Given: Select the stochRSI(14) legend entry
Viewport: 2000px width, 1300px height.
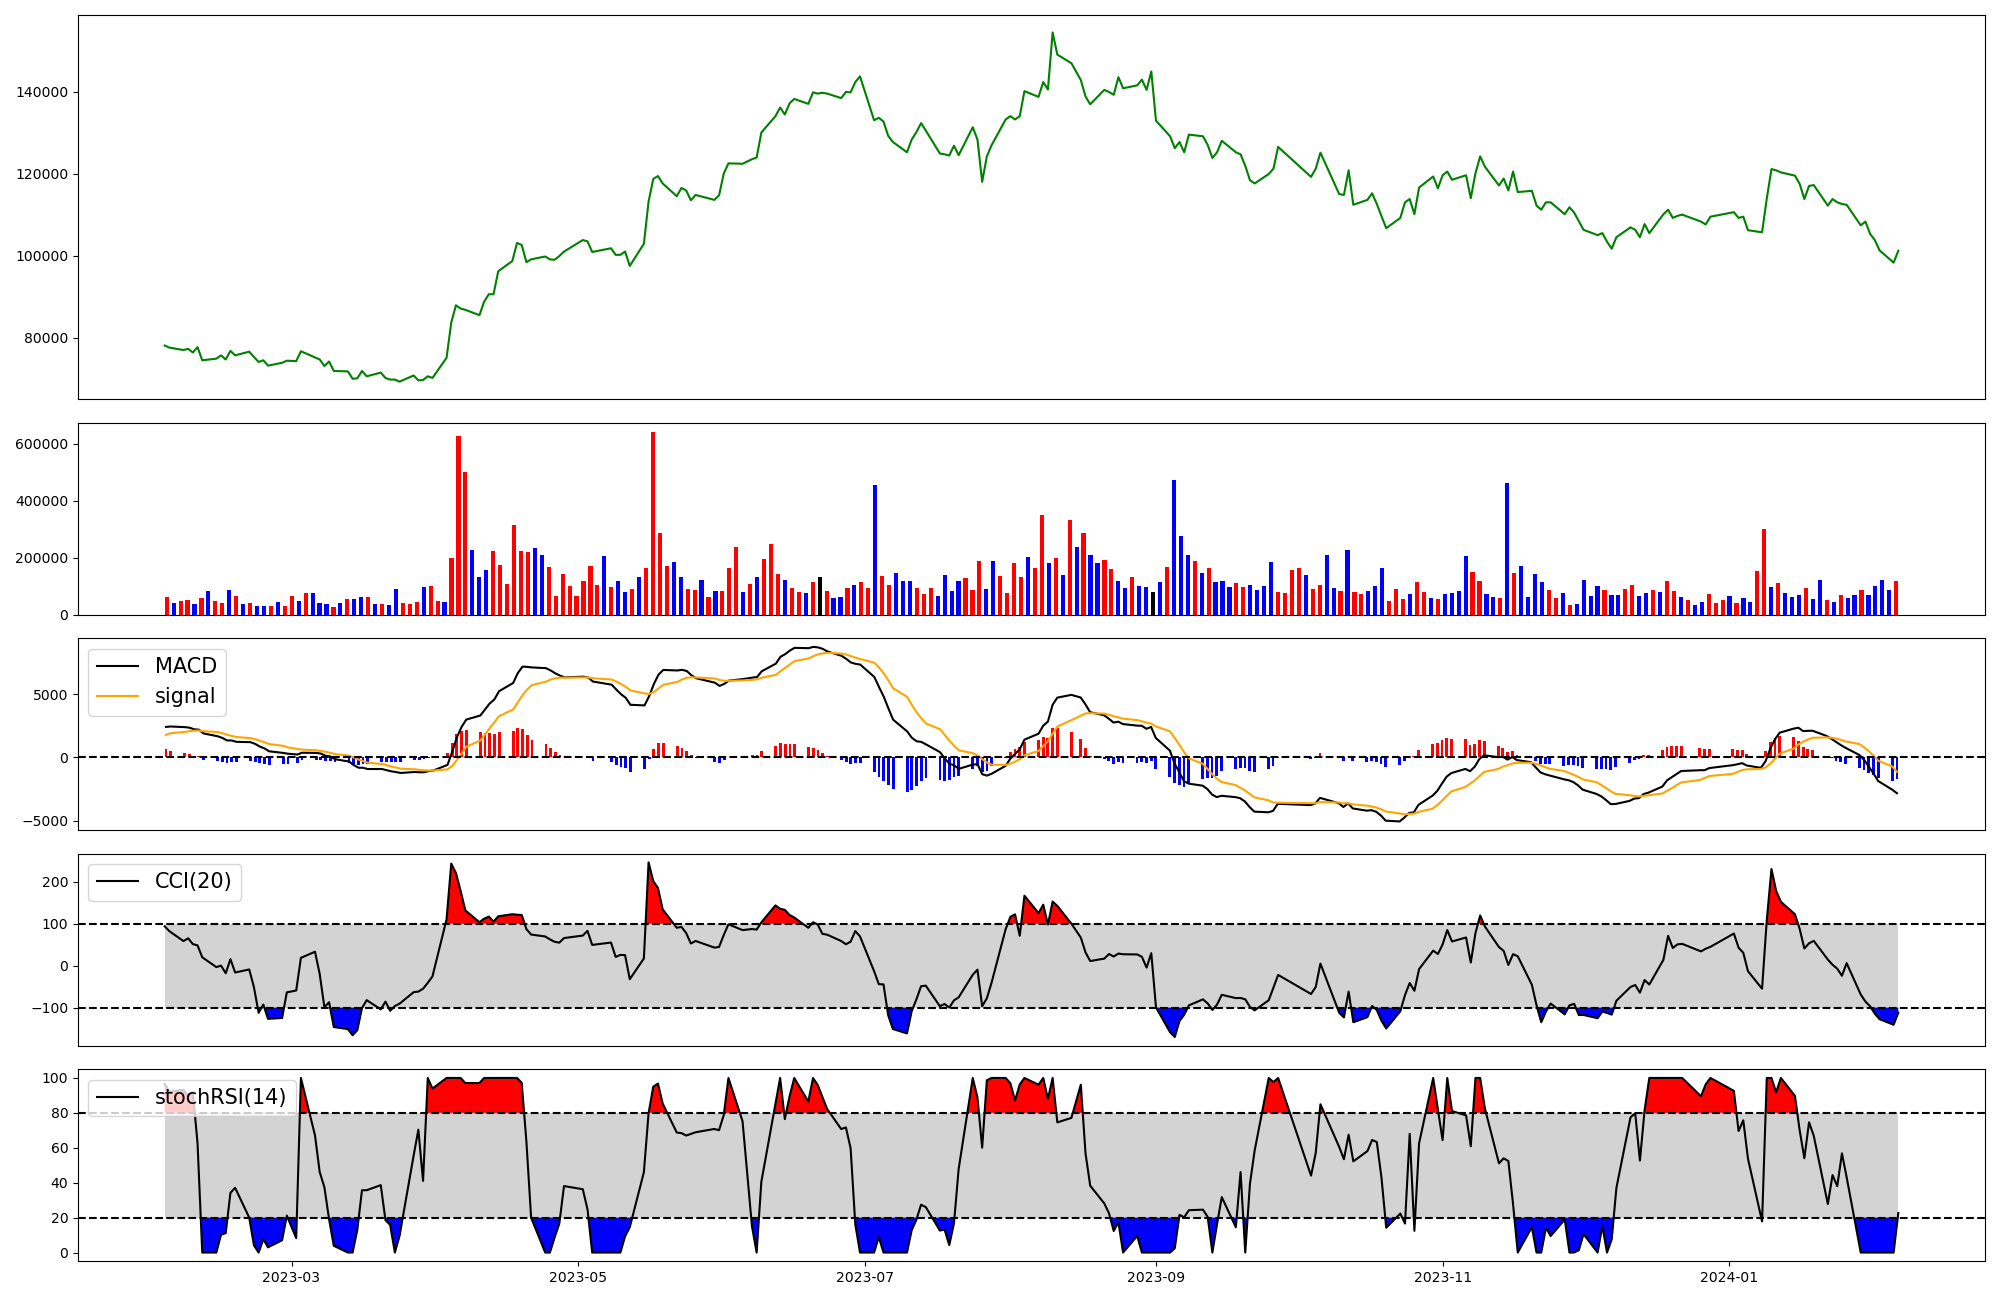Looking at the screenshot, I should click(x=220, y=1097).
